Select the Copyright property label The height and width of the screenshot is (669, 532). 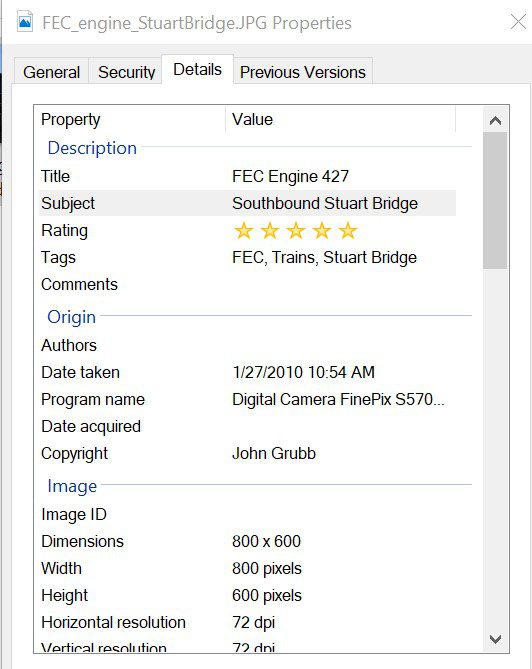(x=74, y=454)
